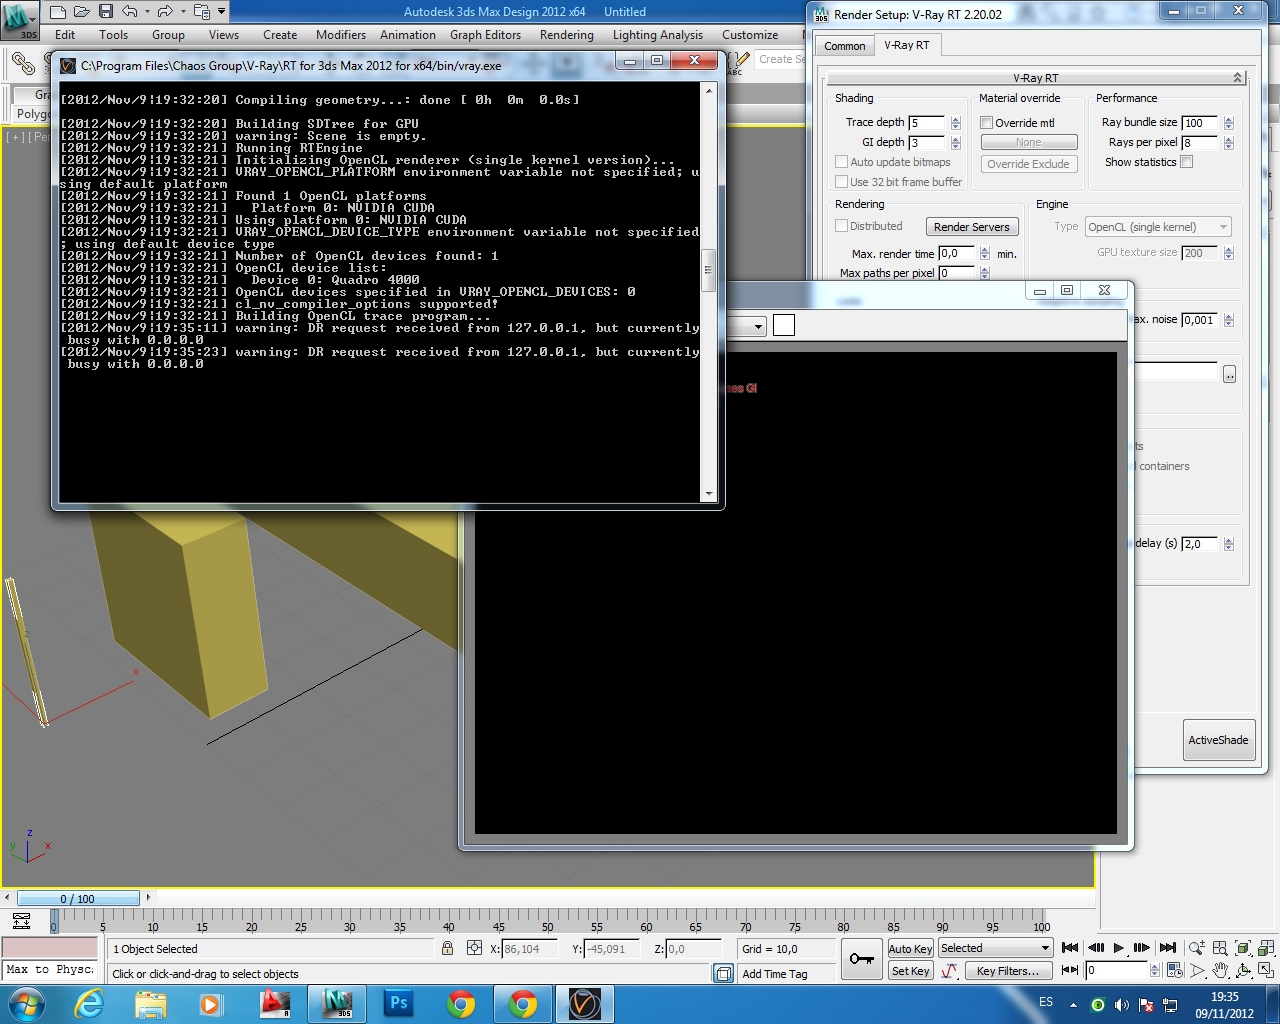
Task: Click the Max. render time input field
Action: click(956, 254)
